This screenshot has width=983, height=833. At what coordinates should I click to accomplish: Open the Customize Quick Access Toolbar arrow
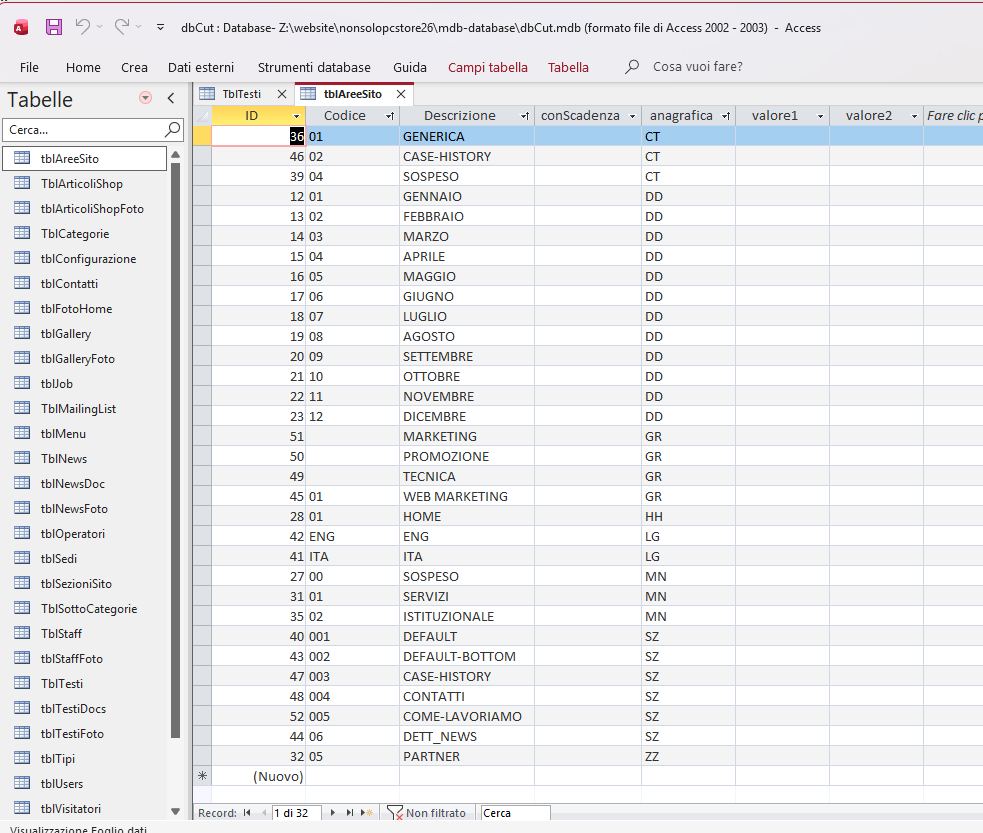click(160, 27)
